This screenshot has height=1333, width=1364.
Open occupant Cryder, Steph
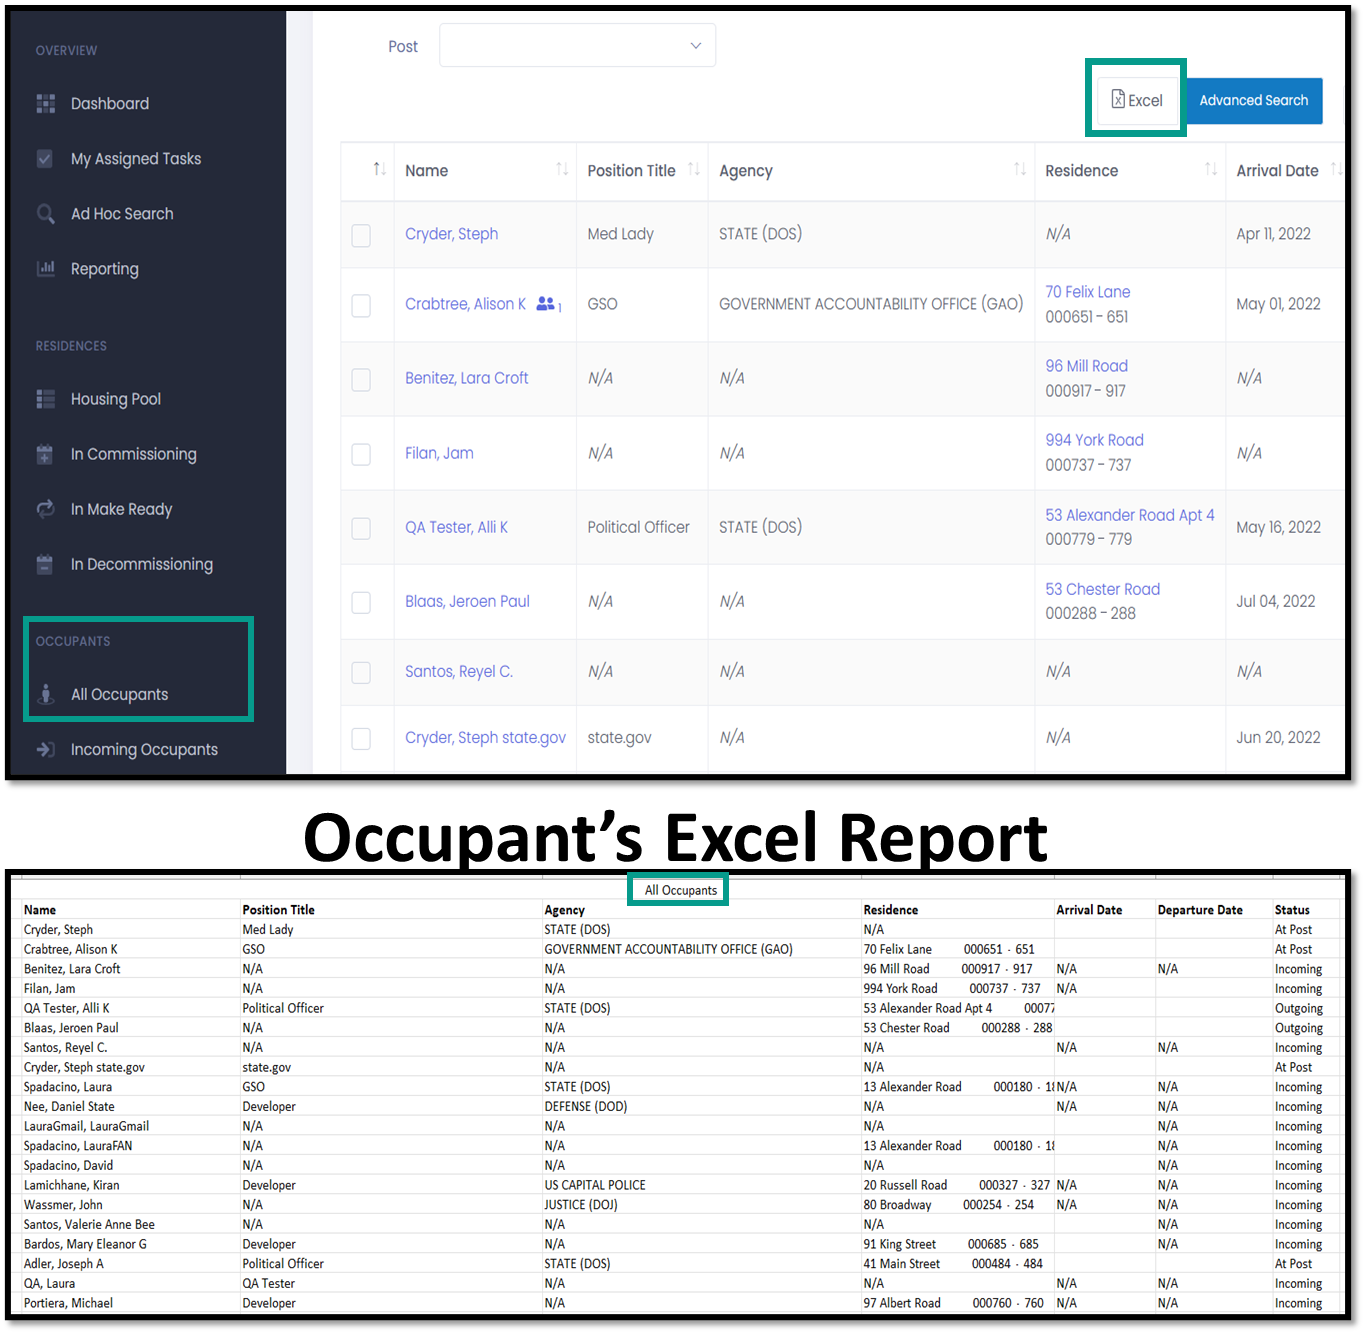pyautogui.click(x=451, y=233)
